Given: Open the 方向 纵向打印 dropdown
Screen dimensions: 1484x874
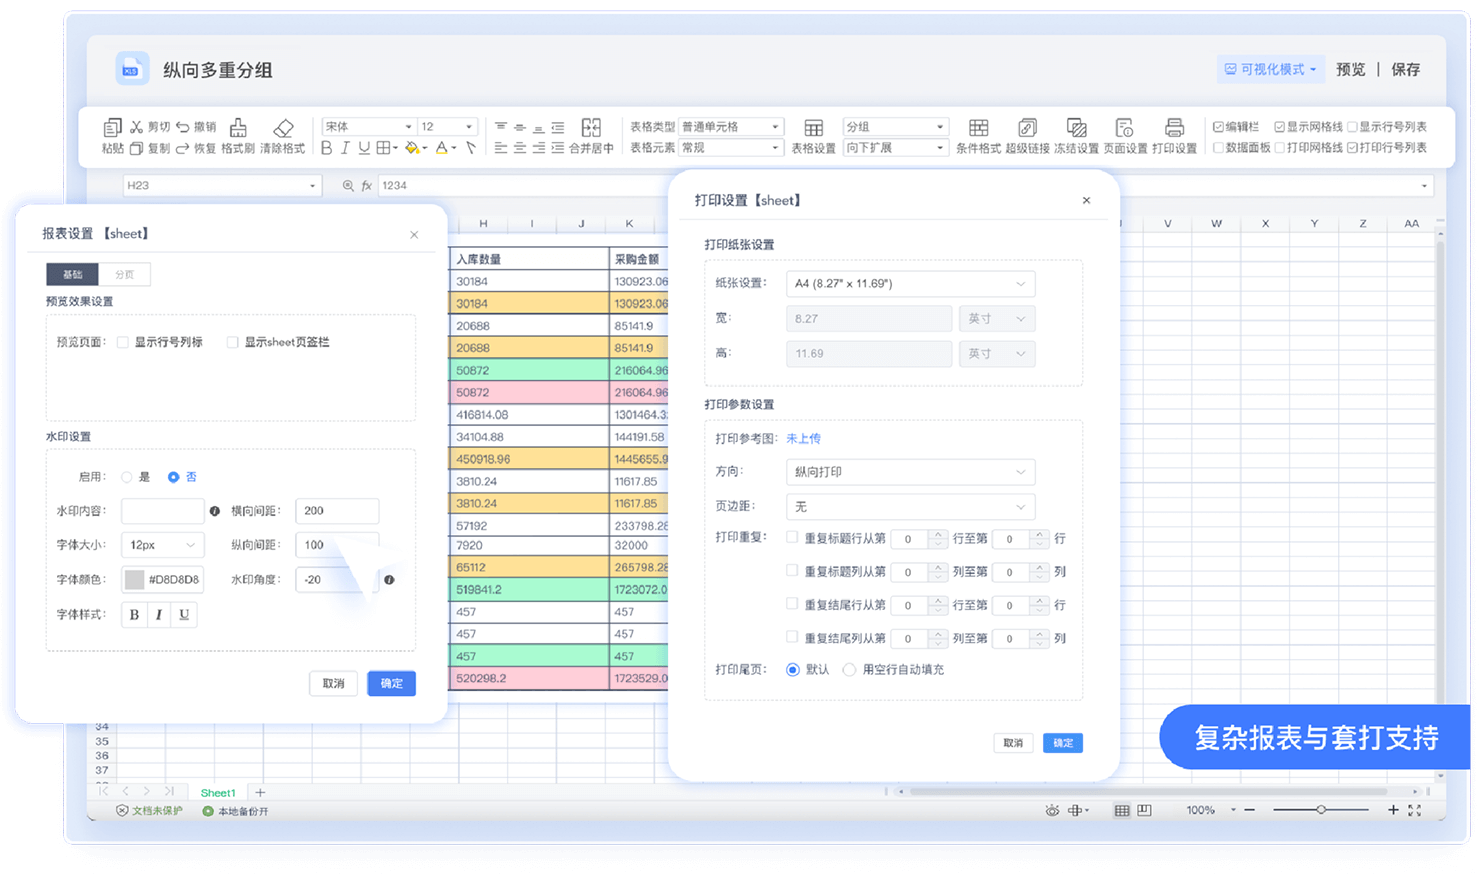Looking at the screenshot, I should point(910,472).
